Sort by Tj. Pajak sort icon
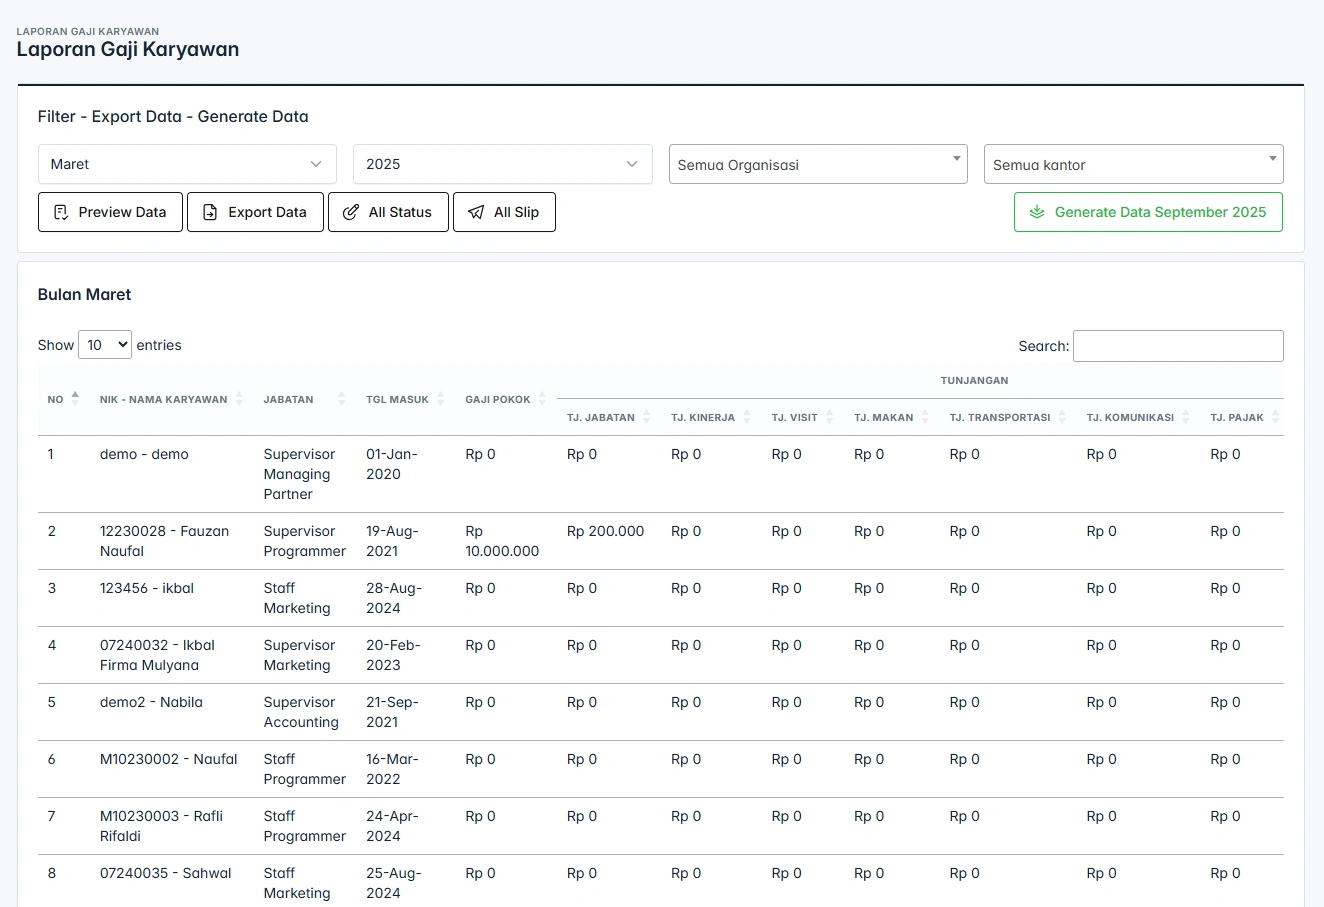Screen dimensions: 1324x907 point(1275,417)
